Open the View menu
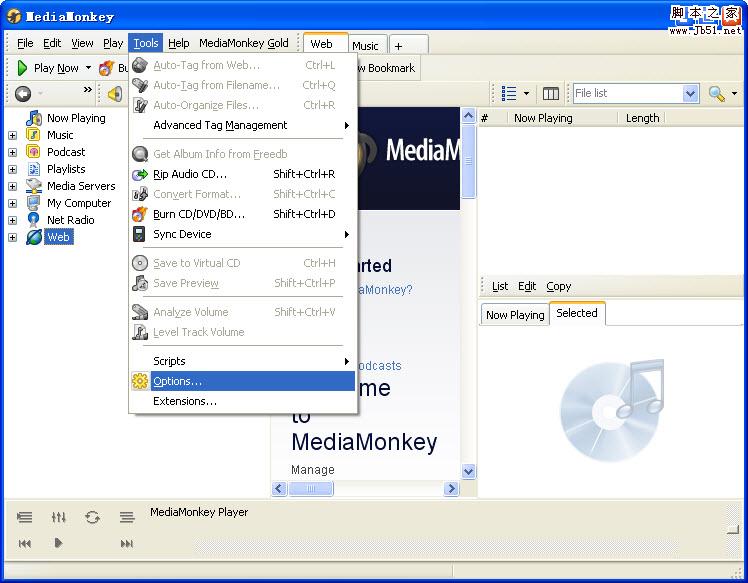Screen dimensions: 748x583 pos(82,43)
